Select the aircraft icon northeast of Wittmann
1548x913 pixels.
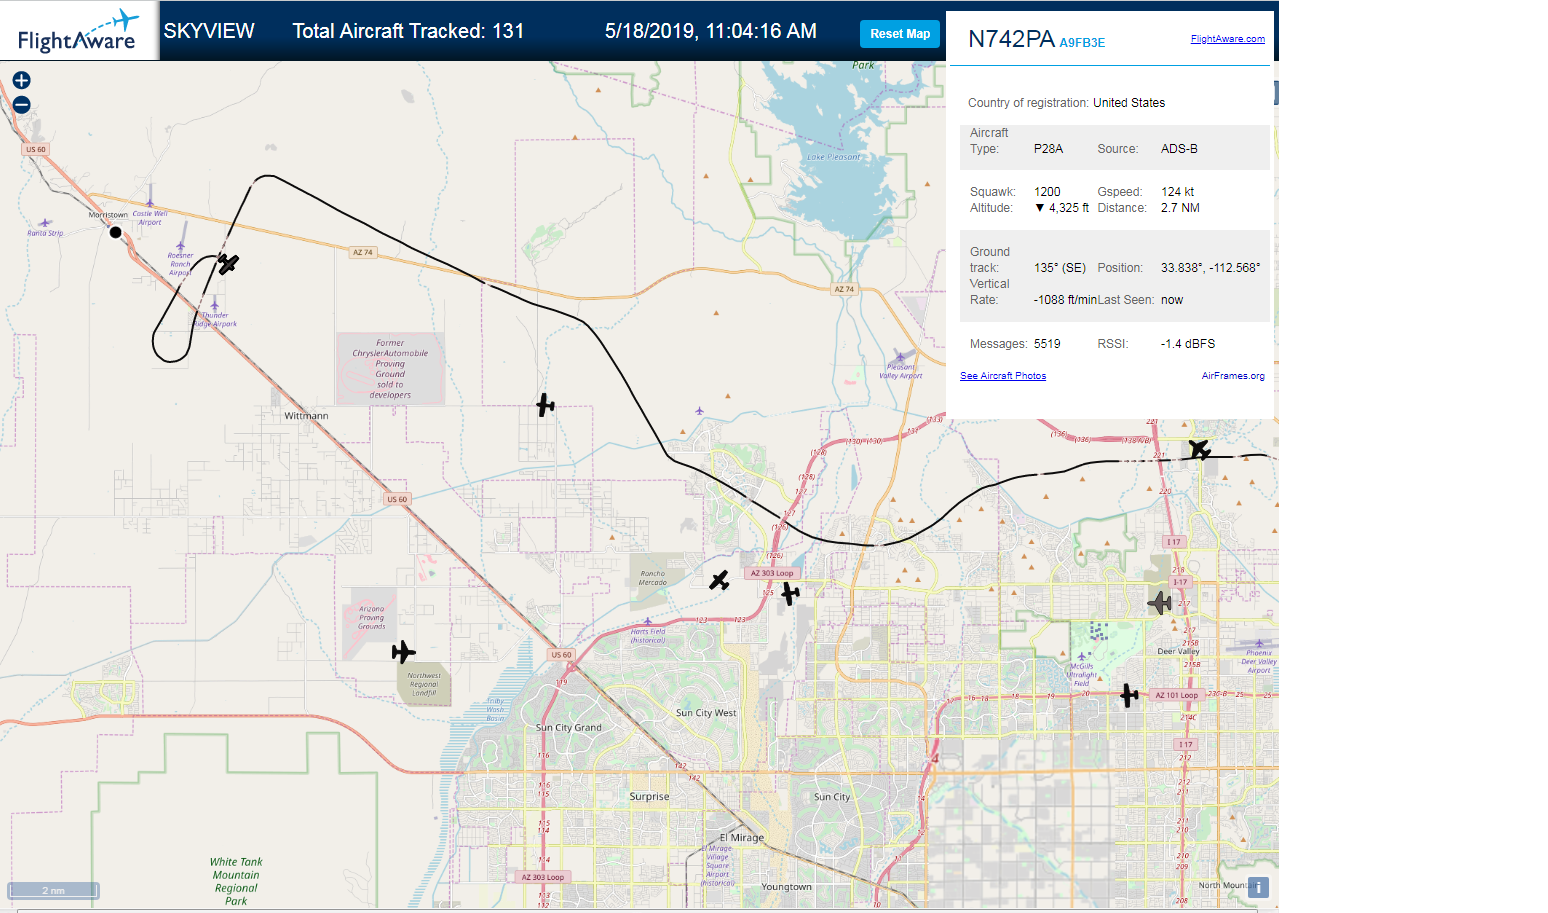pyautogui.click(x=545, y=405)
